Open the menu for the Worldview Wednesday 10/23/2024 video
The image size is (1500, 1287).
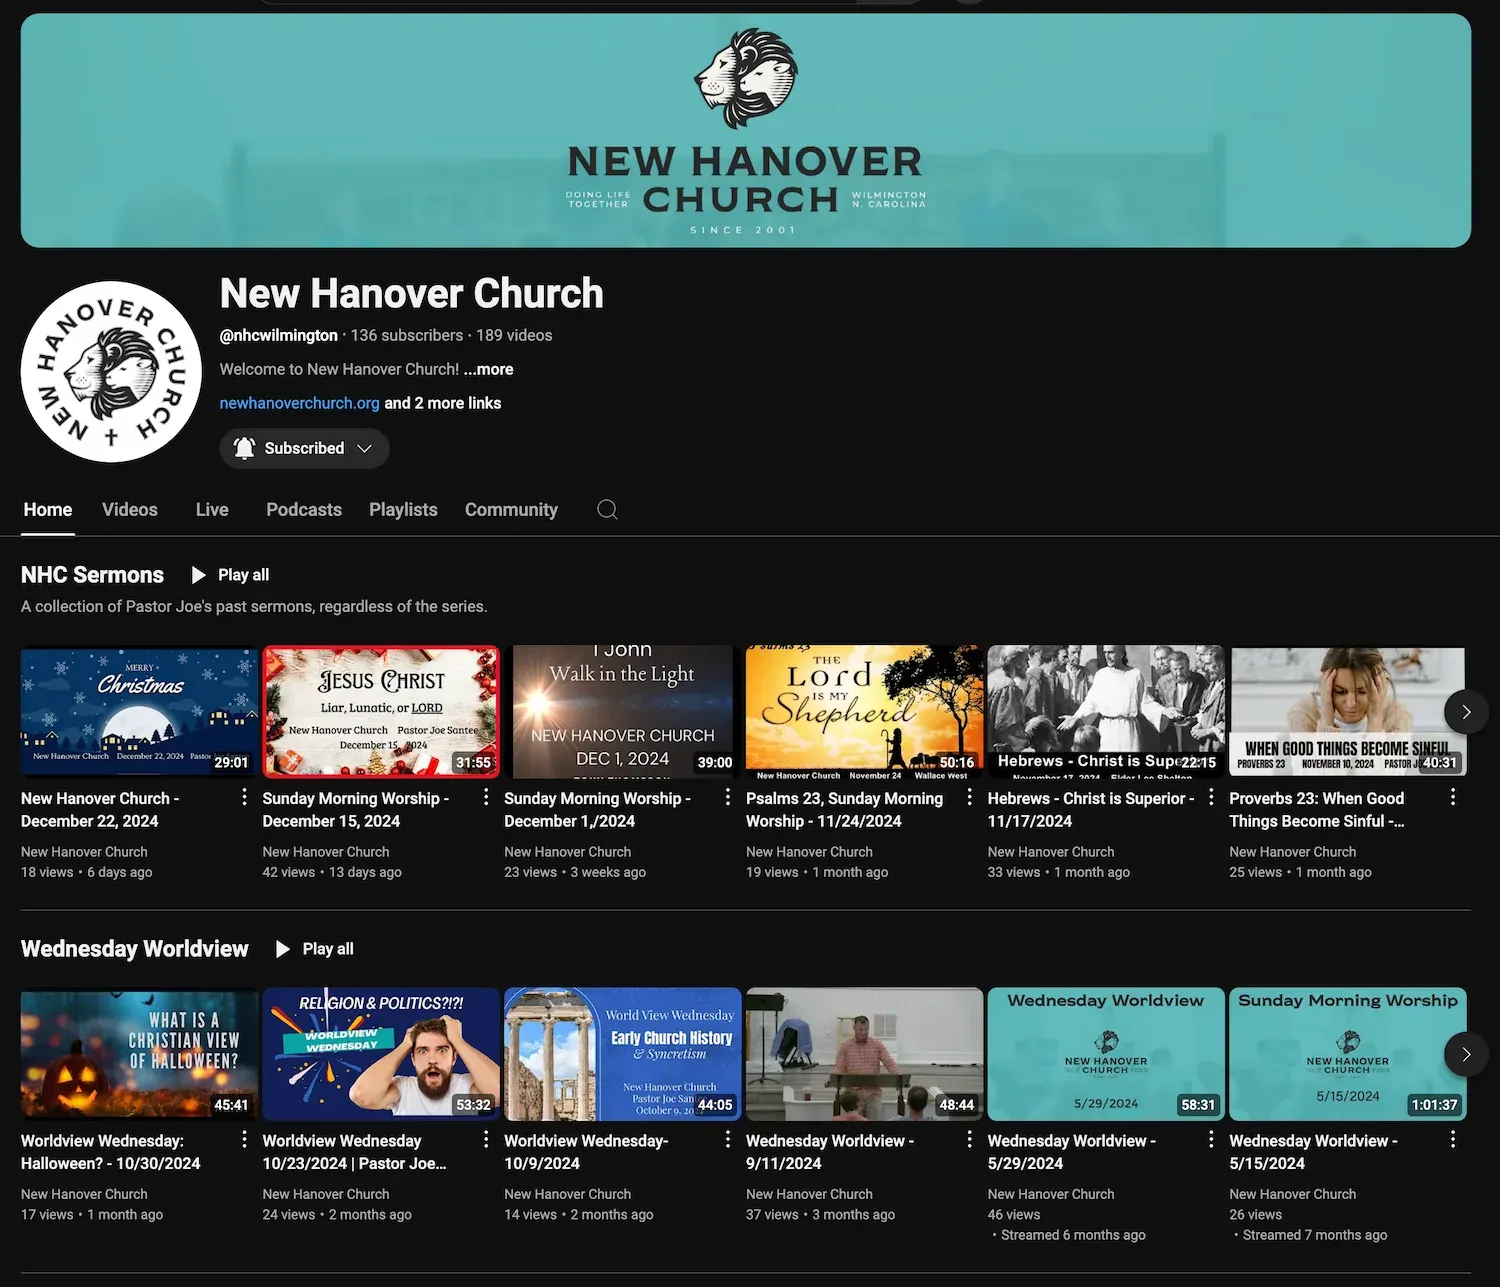(x=486, y=1139)
